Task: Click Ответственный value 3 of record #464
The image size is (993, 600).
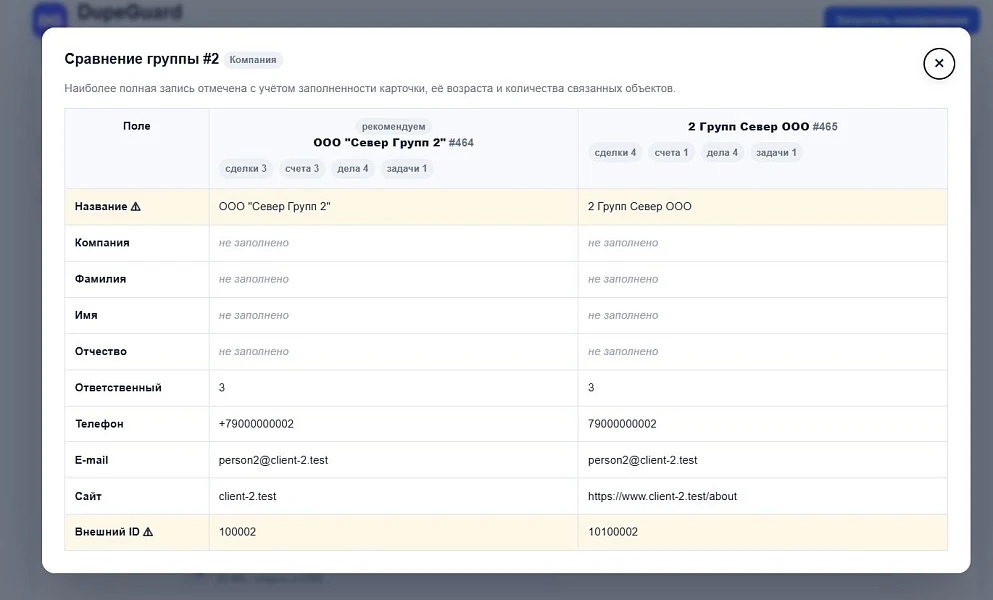Action: [222, 387]
